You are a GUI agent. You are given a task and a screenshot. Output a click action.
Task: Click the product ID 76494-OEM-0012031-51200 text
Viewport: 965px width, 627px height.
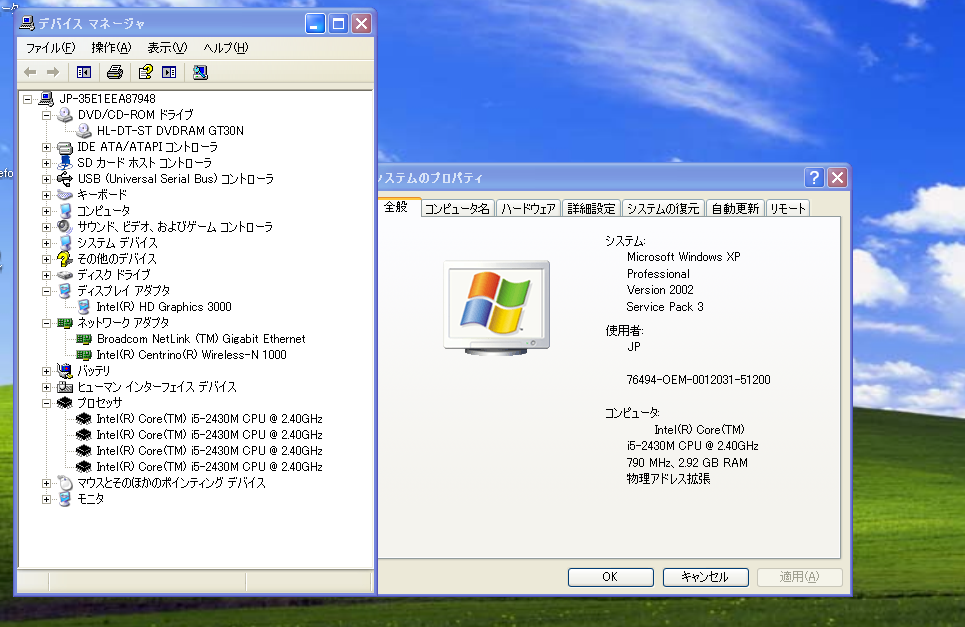click(698, 380)
